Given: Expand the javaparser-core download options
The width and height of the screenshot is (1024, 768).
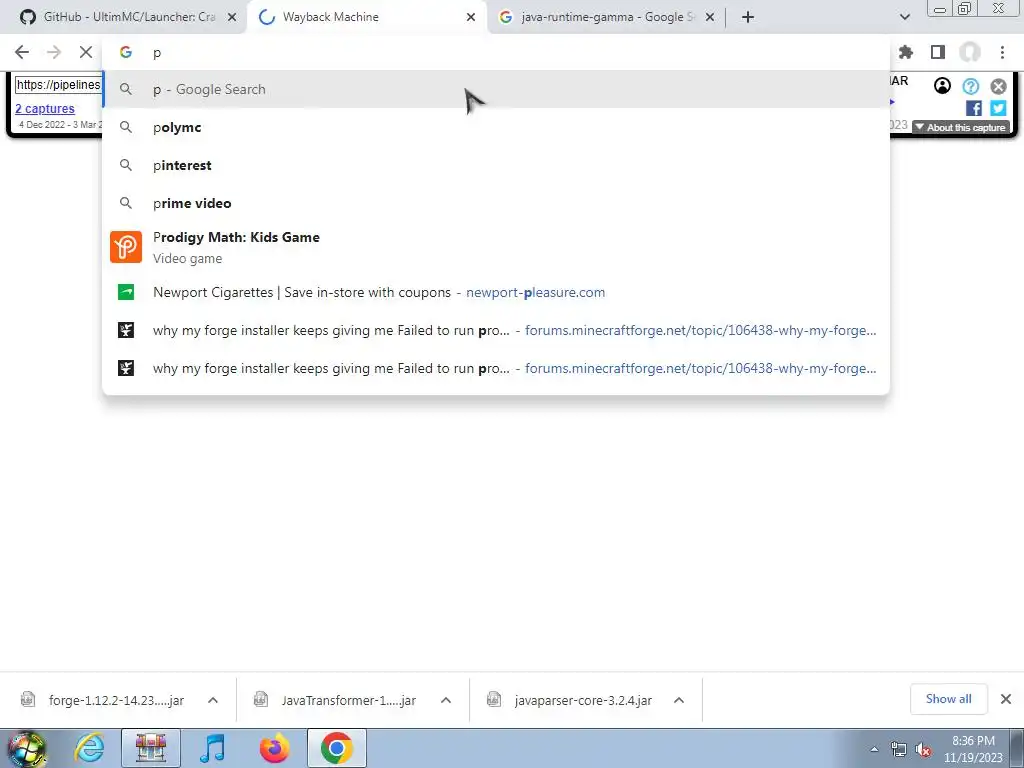Looking at the screenshot, I should coord(679,700).
